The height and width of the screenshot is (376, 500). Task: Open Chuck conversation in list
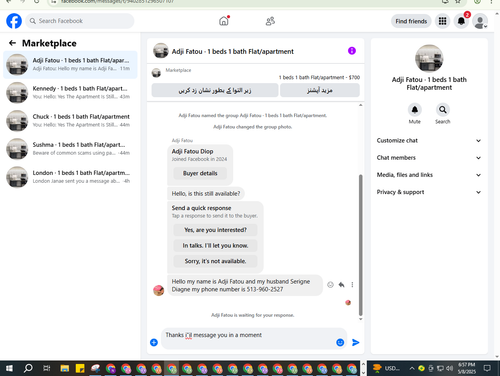[x=70, y=120]
